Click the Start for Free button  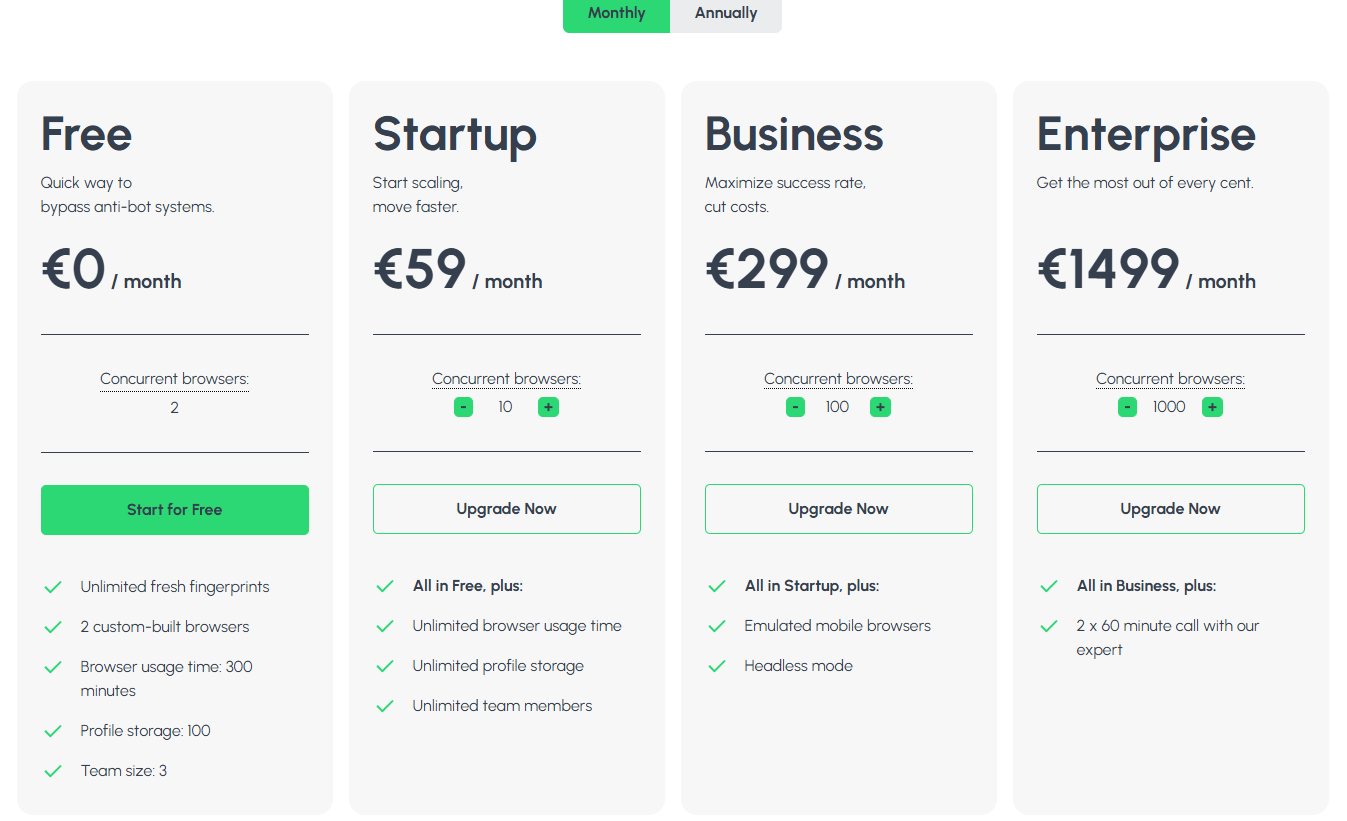(174, 509)
